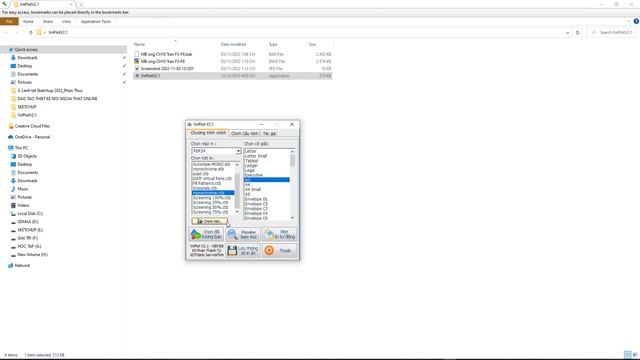The height and width of the screenshot is (360, 640).
Task: Open the Chọn máy in PDF24 dropdown
Action: 238,151
